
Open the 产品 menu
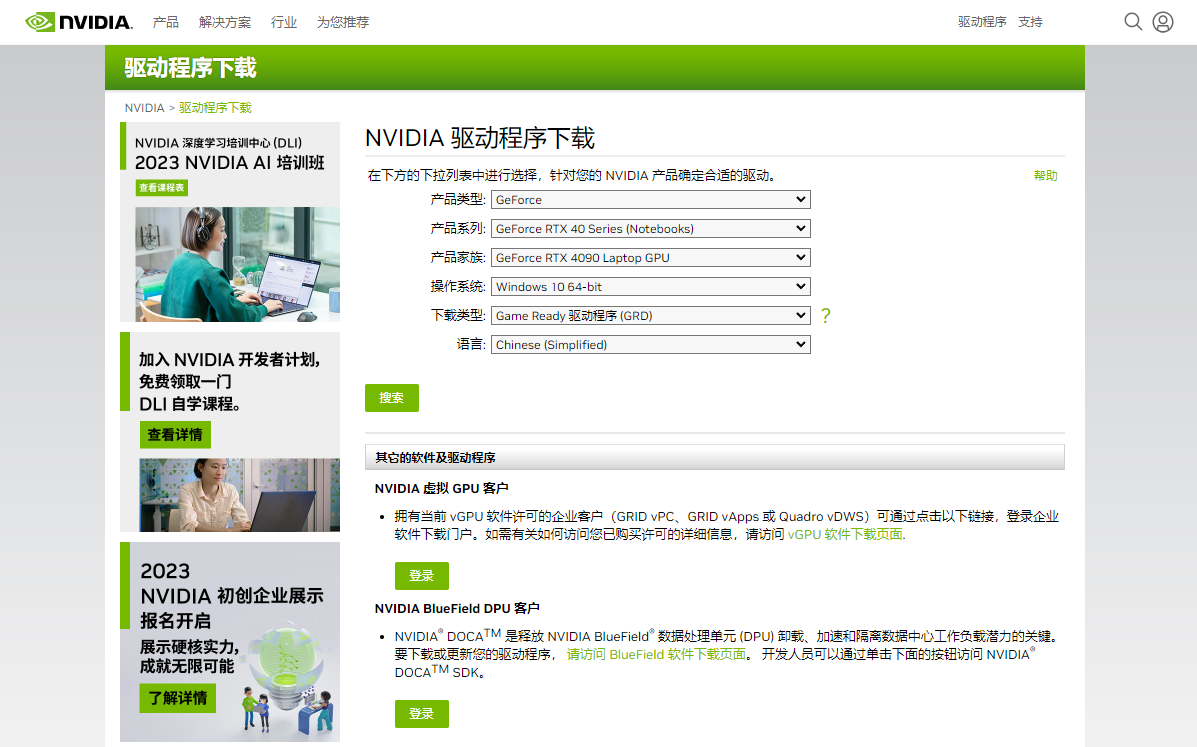point(166,22)
